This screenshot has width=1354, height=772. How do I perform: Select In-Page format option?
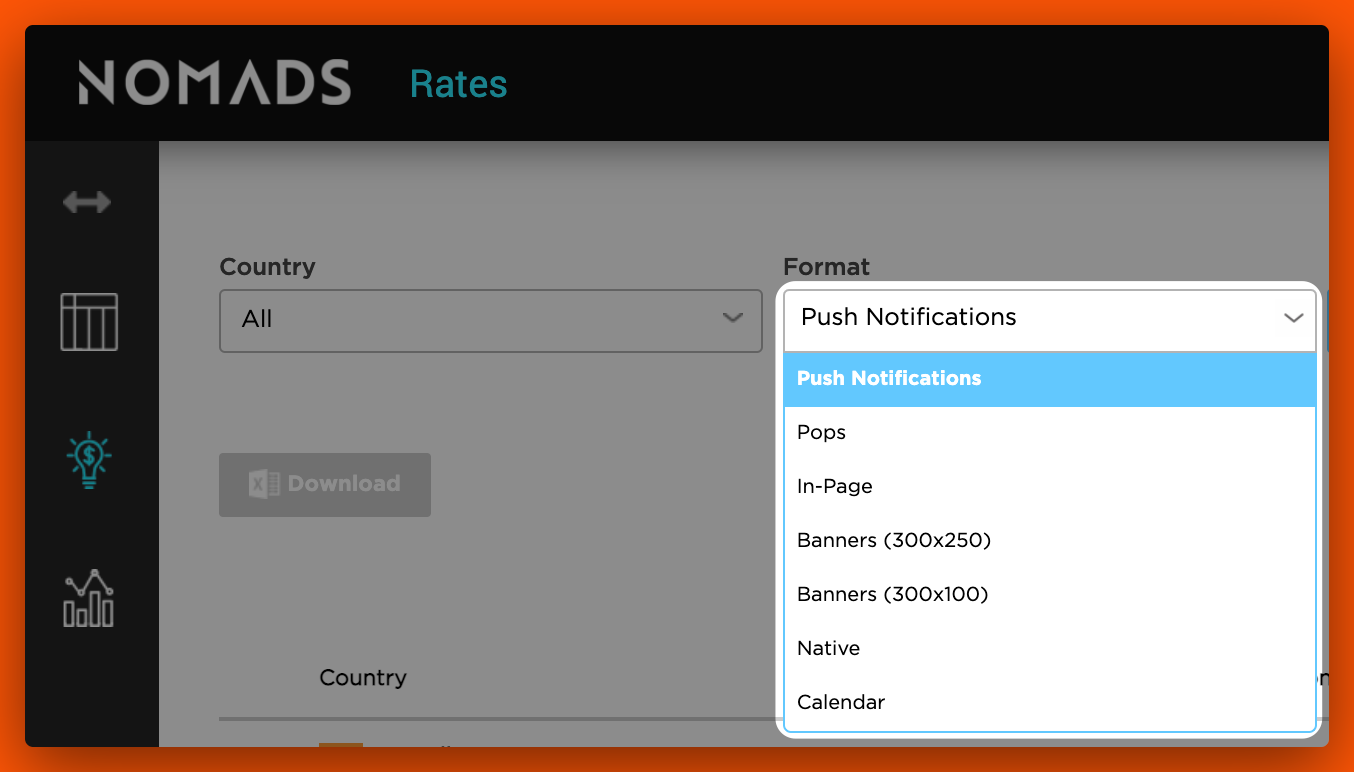[x=1049, y=487]
